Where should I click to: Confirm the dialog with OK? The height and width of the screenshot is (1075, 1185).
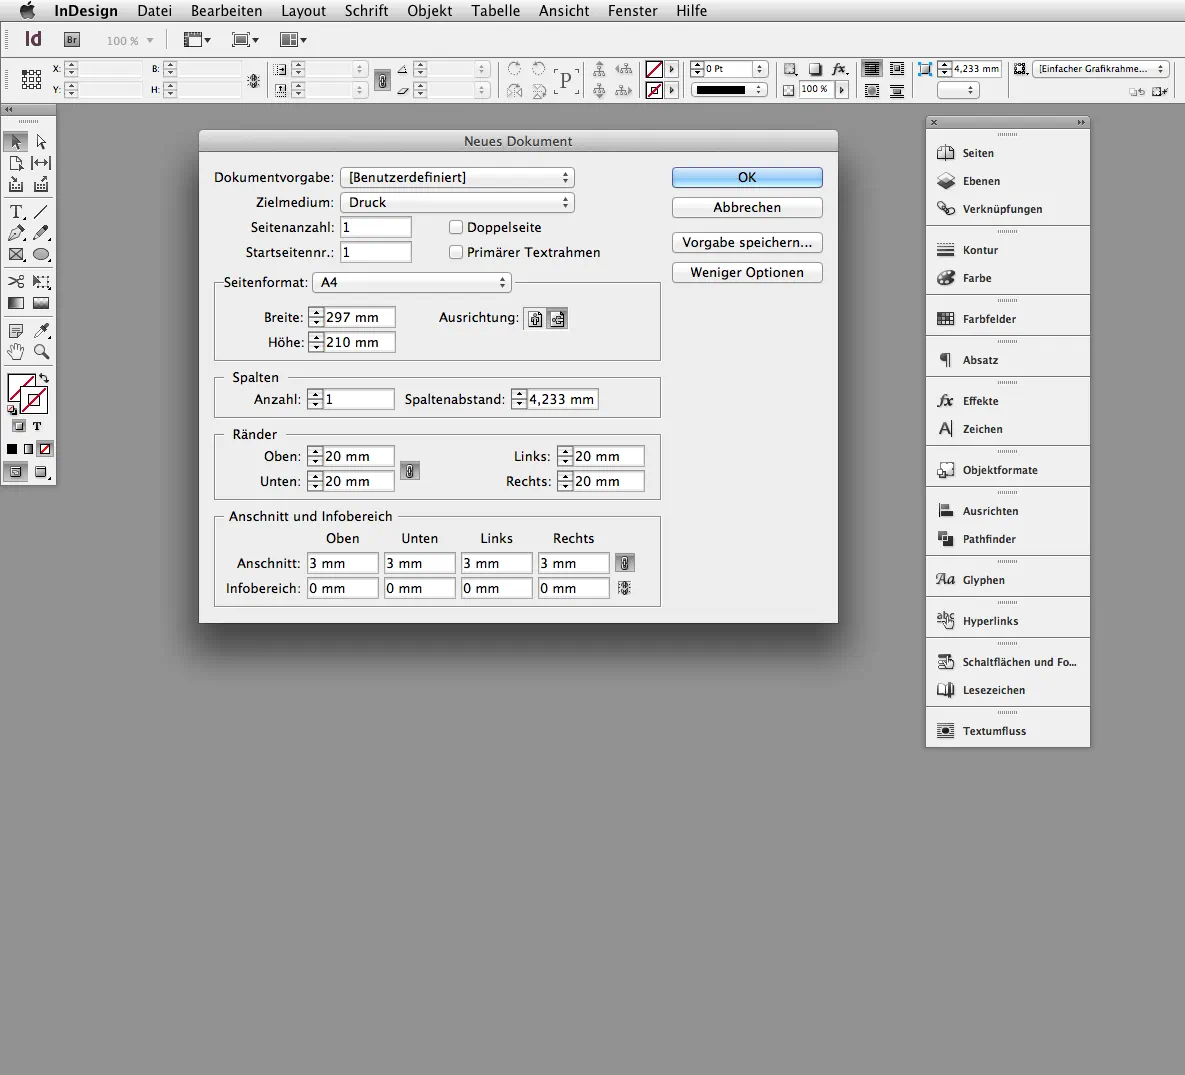coord(747,177)
